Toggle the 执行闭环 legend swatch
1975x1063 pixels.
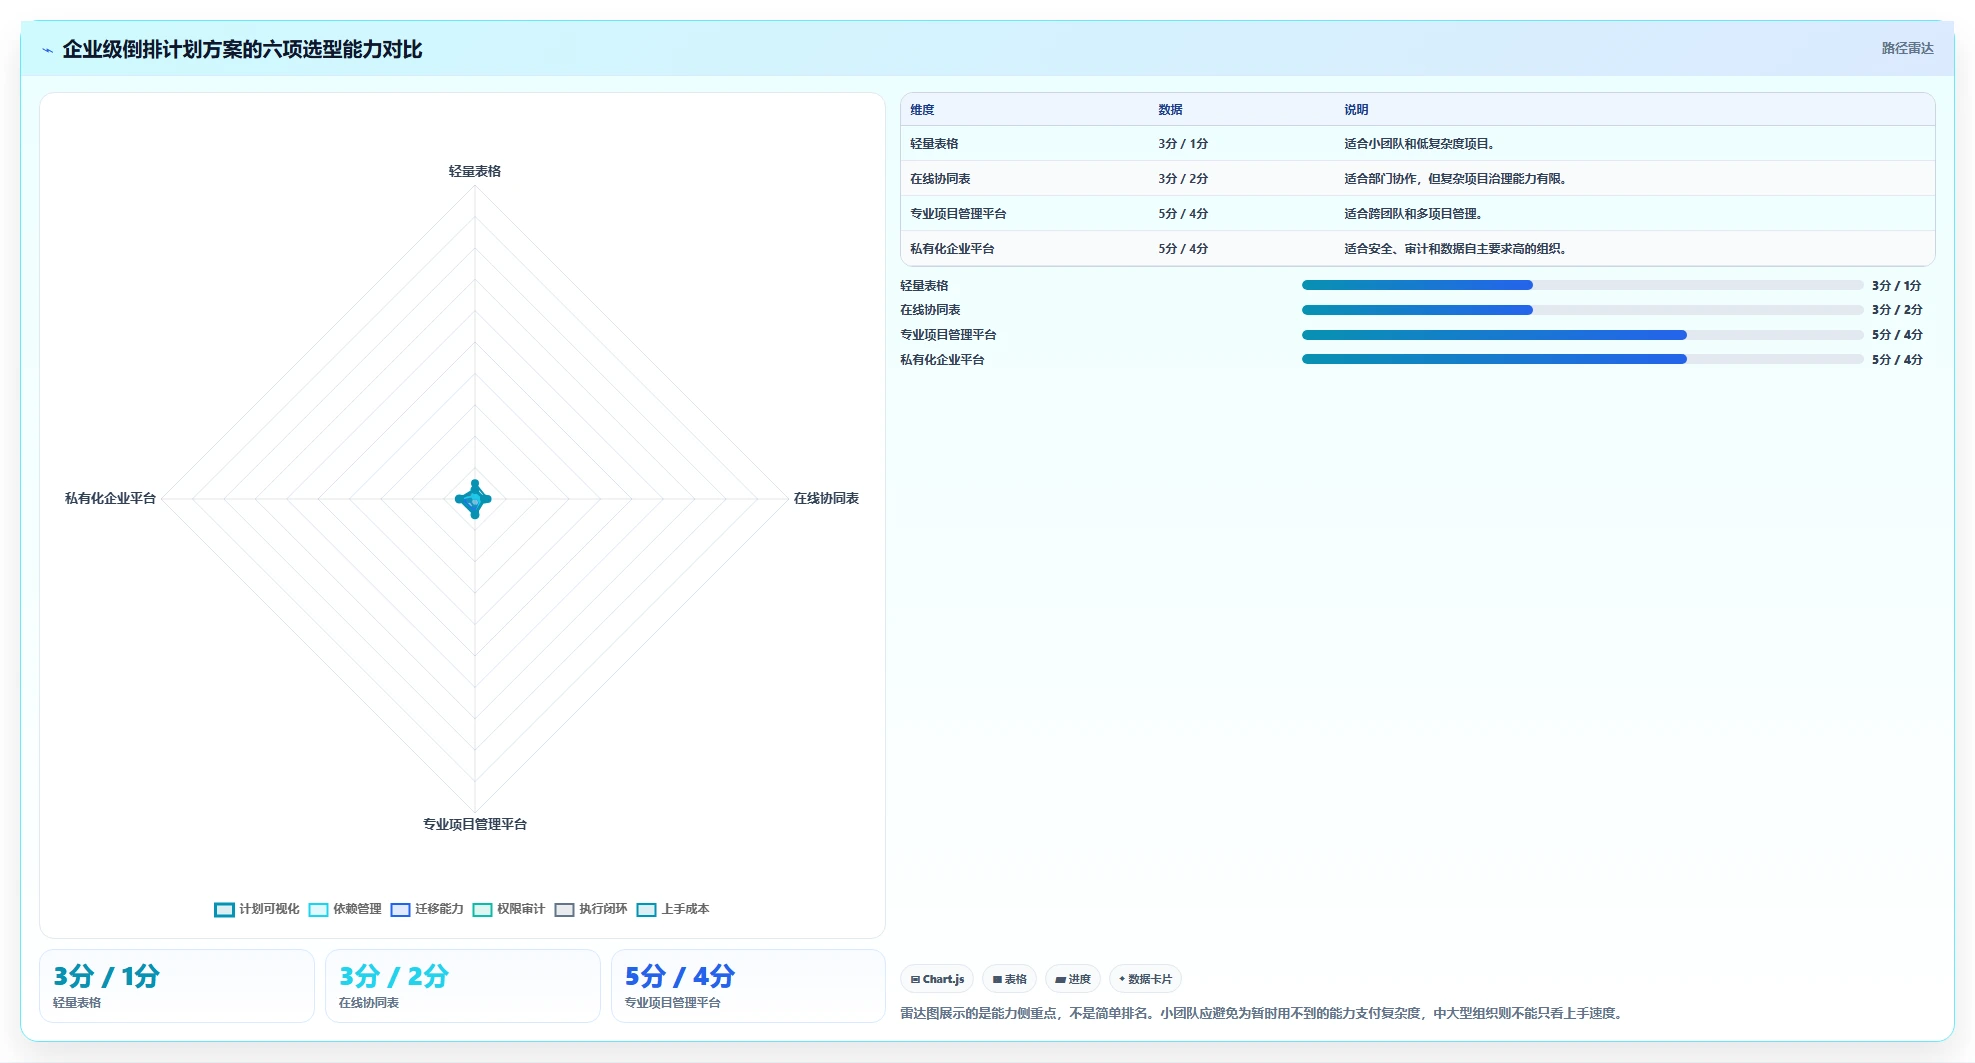pyautogui.click(x=564, y=910)
